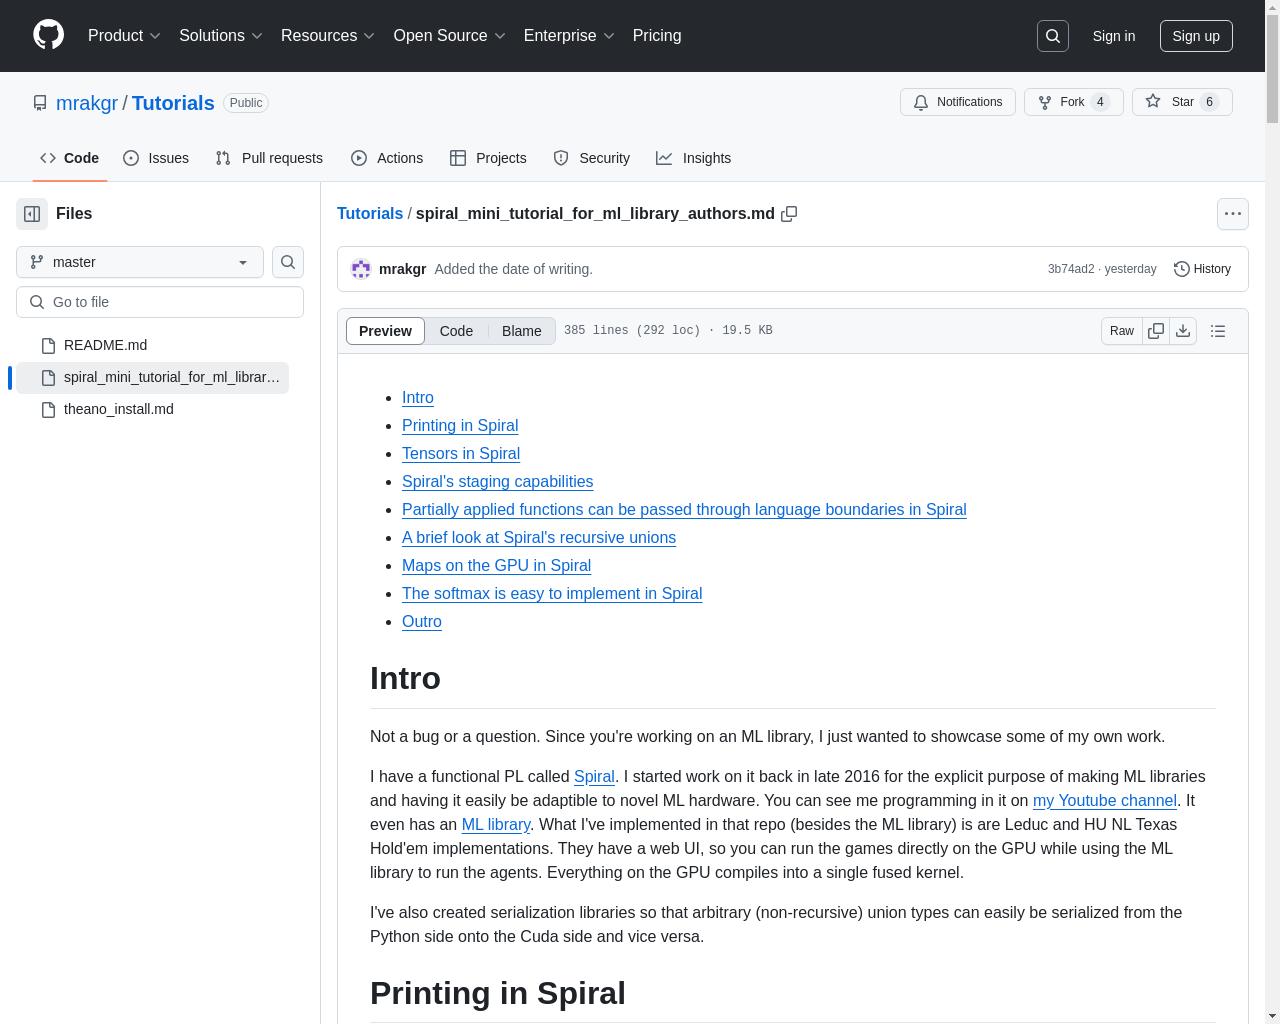
Task: Jump to Tensors in Spiral link
Action: click(x=461, y=454)
